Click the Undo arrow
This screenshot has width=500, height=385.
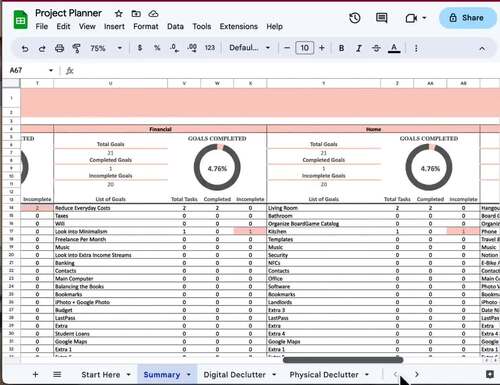(25, 49)
